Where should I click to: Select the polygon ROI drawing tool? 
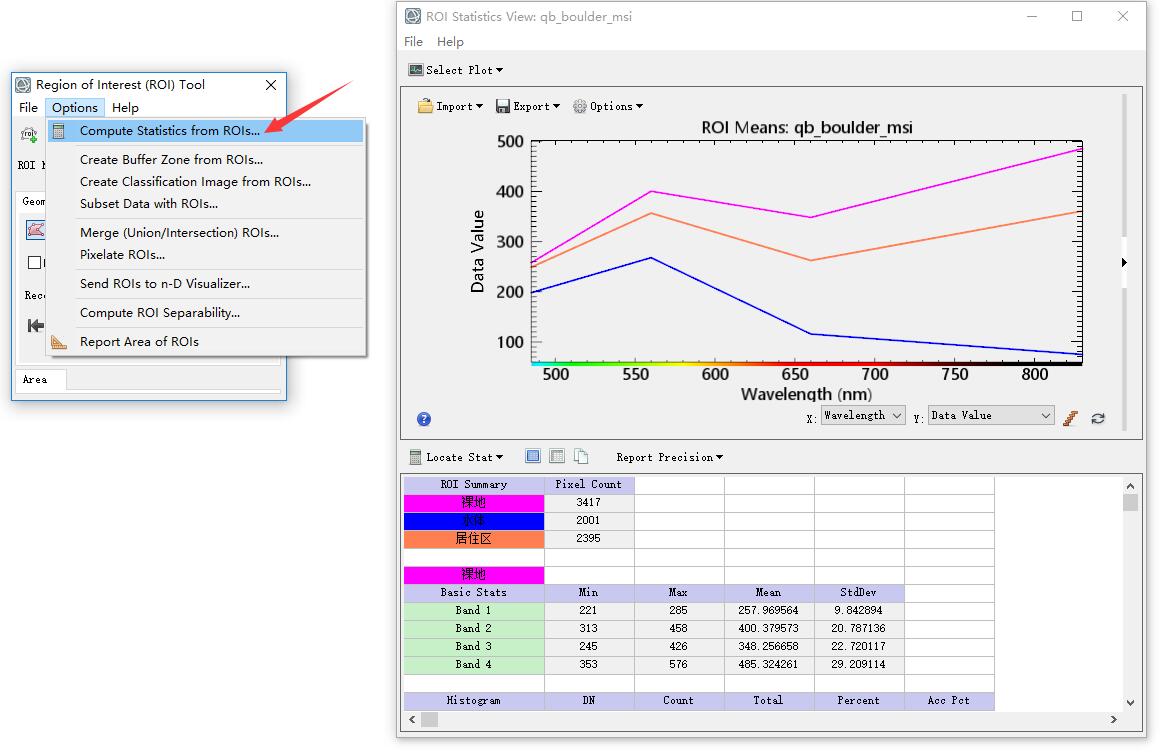click(35, 230)
